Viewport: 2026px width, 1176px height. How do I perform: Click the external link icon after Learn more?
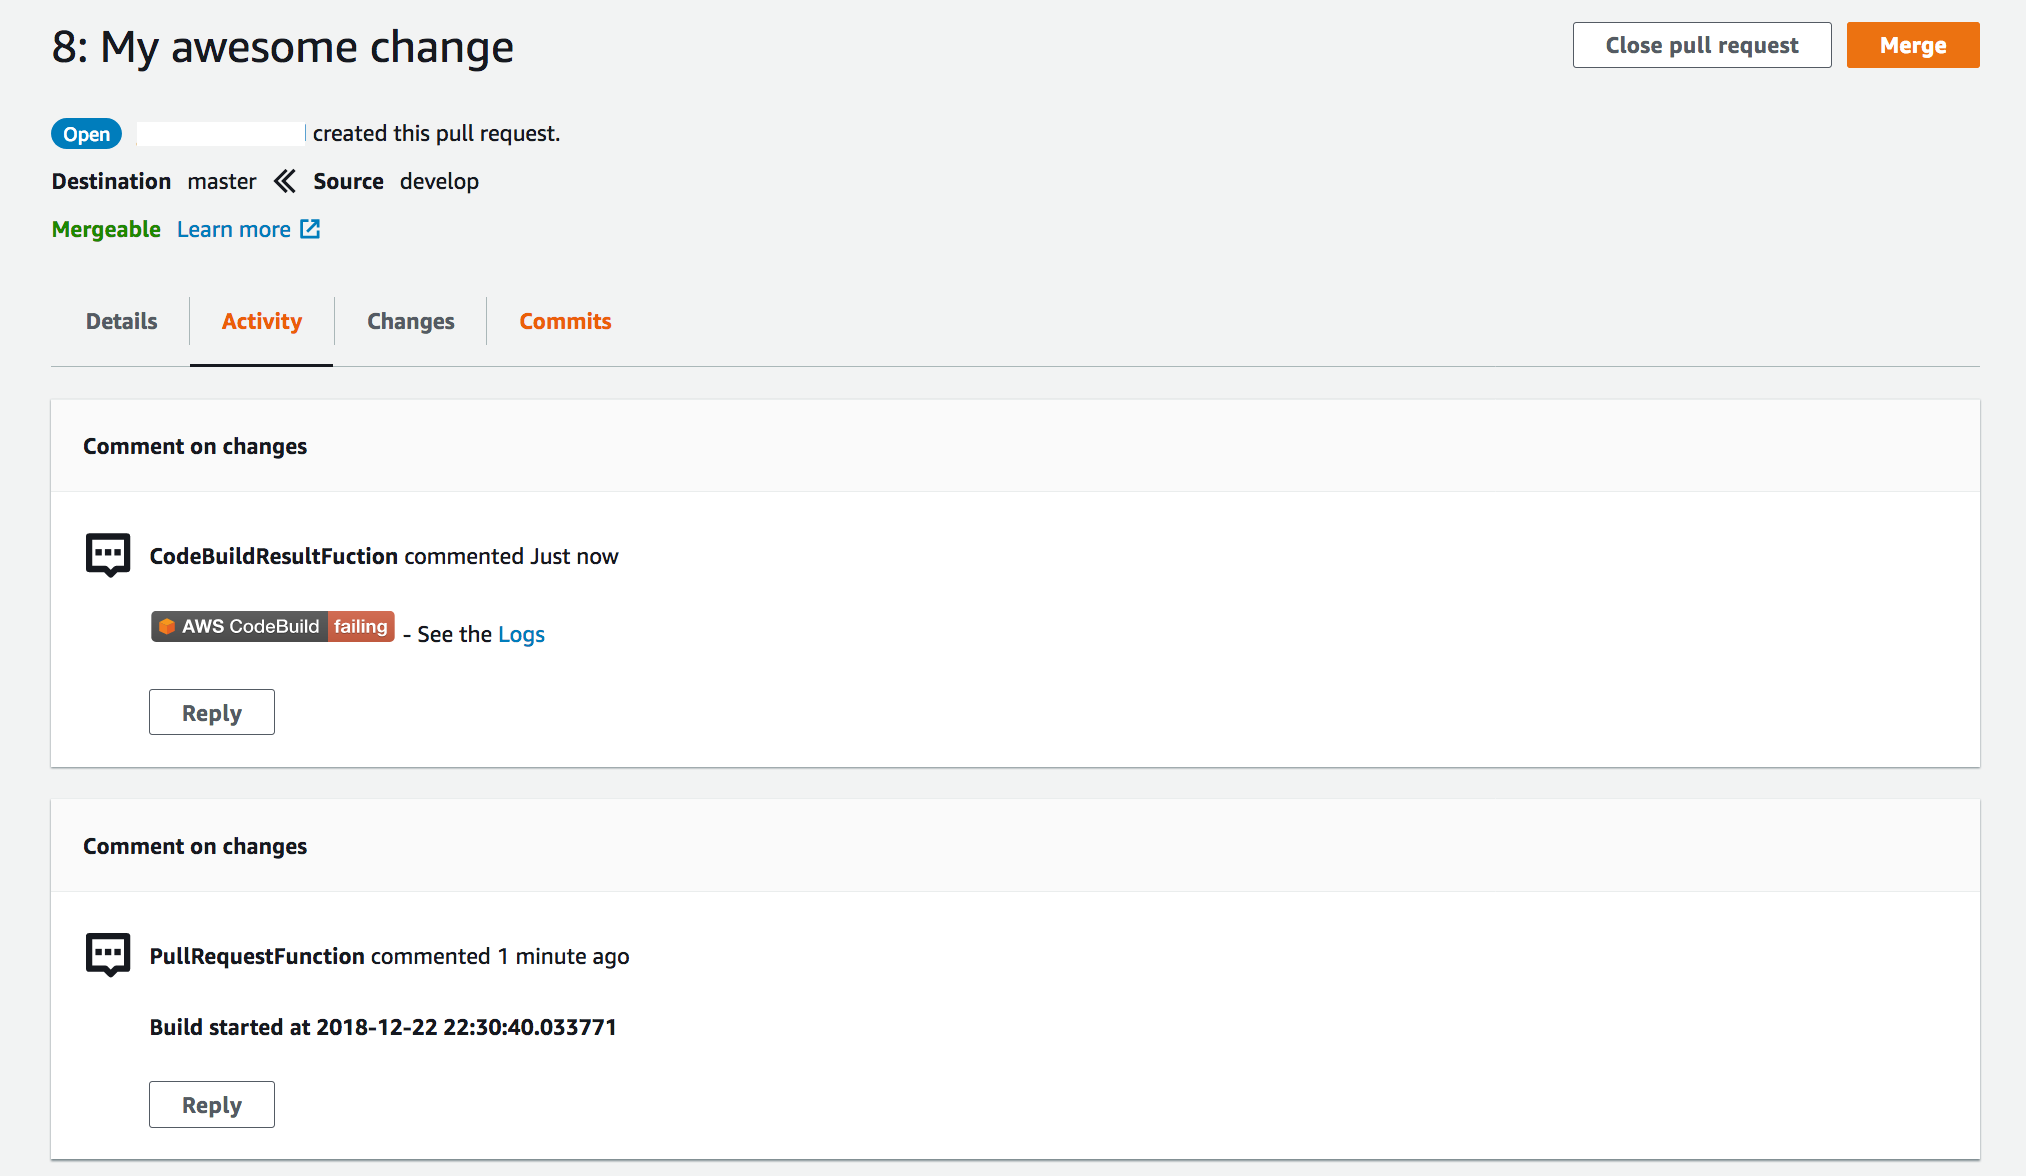(310, 229)
